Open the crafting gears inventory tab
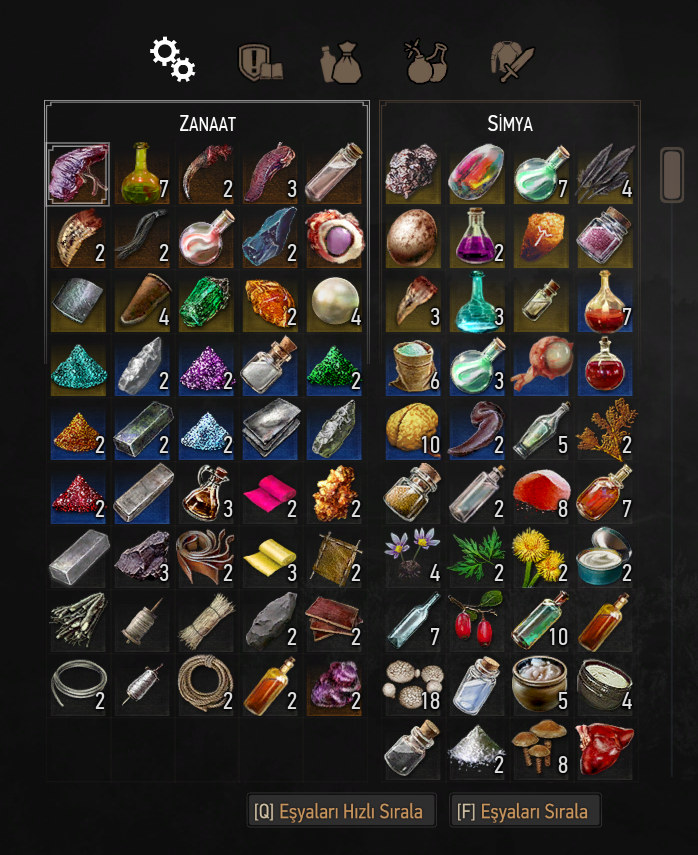The image size is (698, 855). [x=173, y=60]
